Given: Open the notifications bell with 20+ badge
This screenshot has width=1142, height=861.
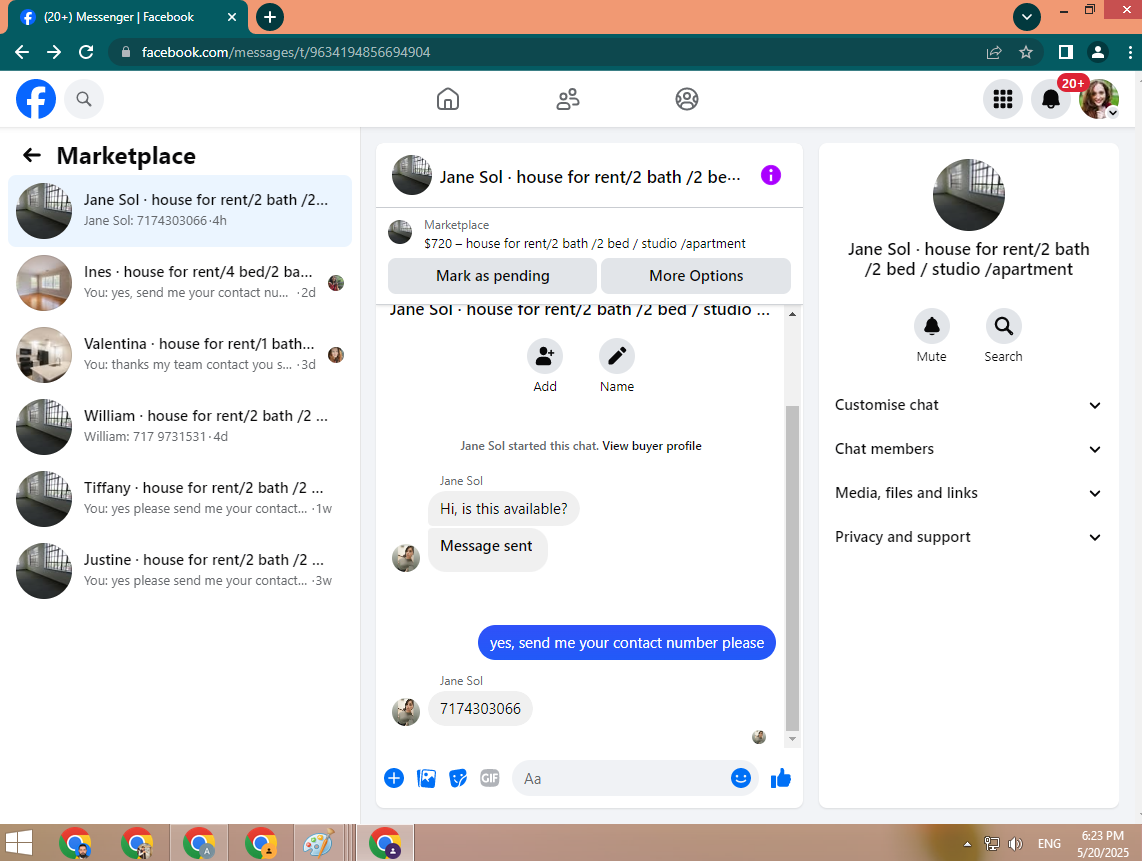Looking at the screenshot, I should [x=1050, y=99].
